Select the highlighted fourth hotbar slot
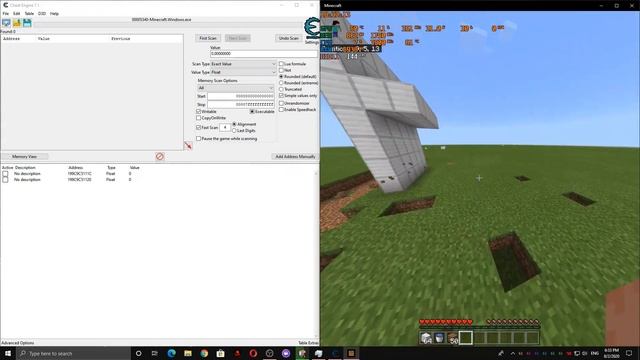Screen dimensions: 640x360 (x=465, y=338)
